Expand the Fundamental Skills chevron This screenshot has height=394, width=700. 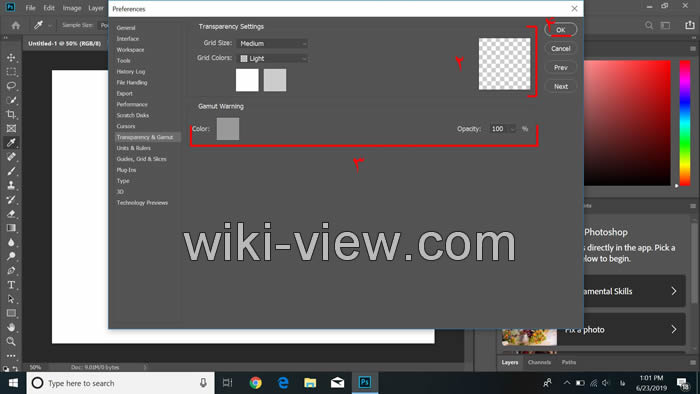674,291
